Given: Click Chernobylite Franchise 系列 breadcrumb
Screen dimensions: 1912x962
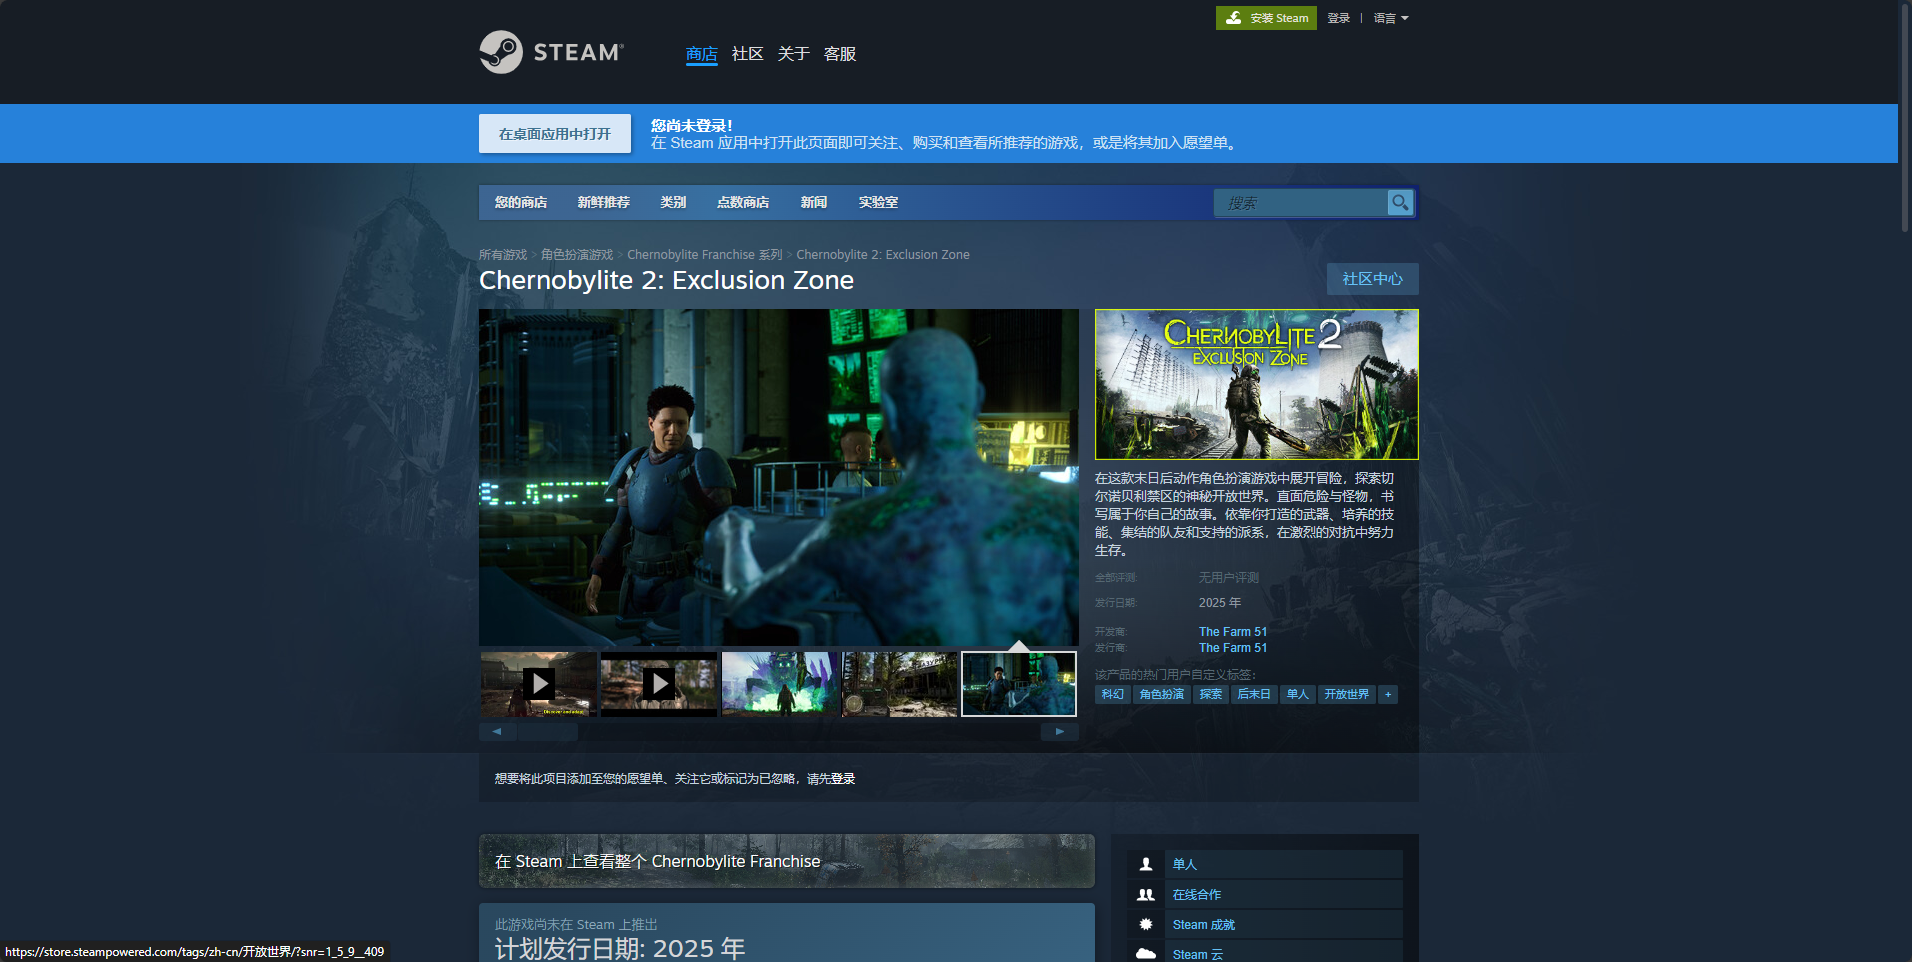Looking at the screenshot, I should 704,255.
